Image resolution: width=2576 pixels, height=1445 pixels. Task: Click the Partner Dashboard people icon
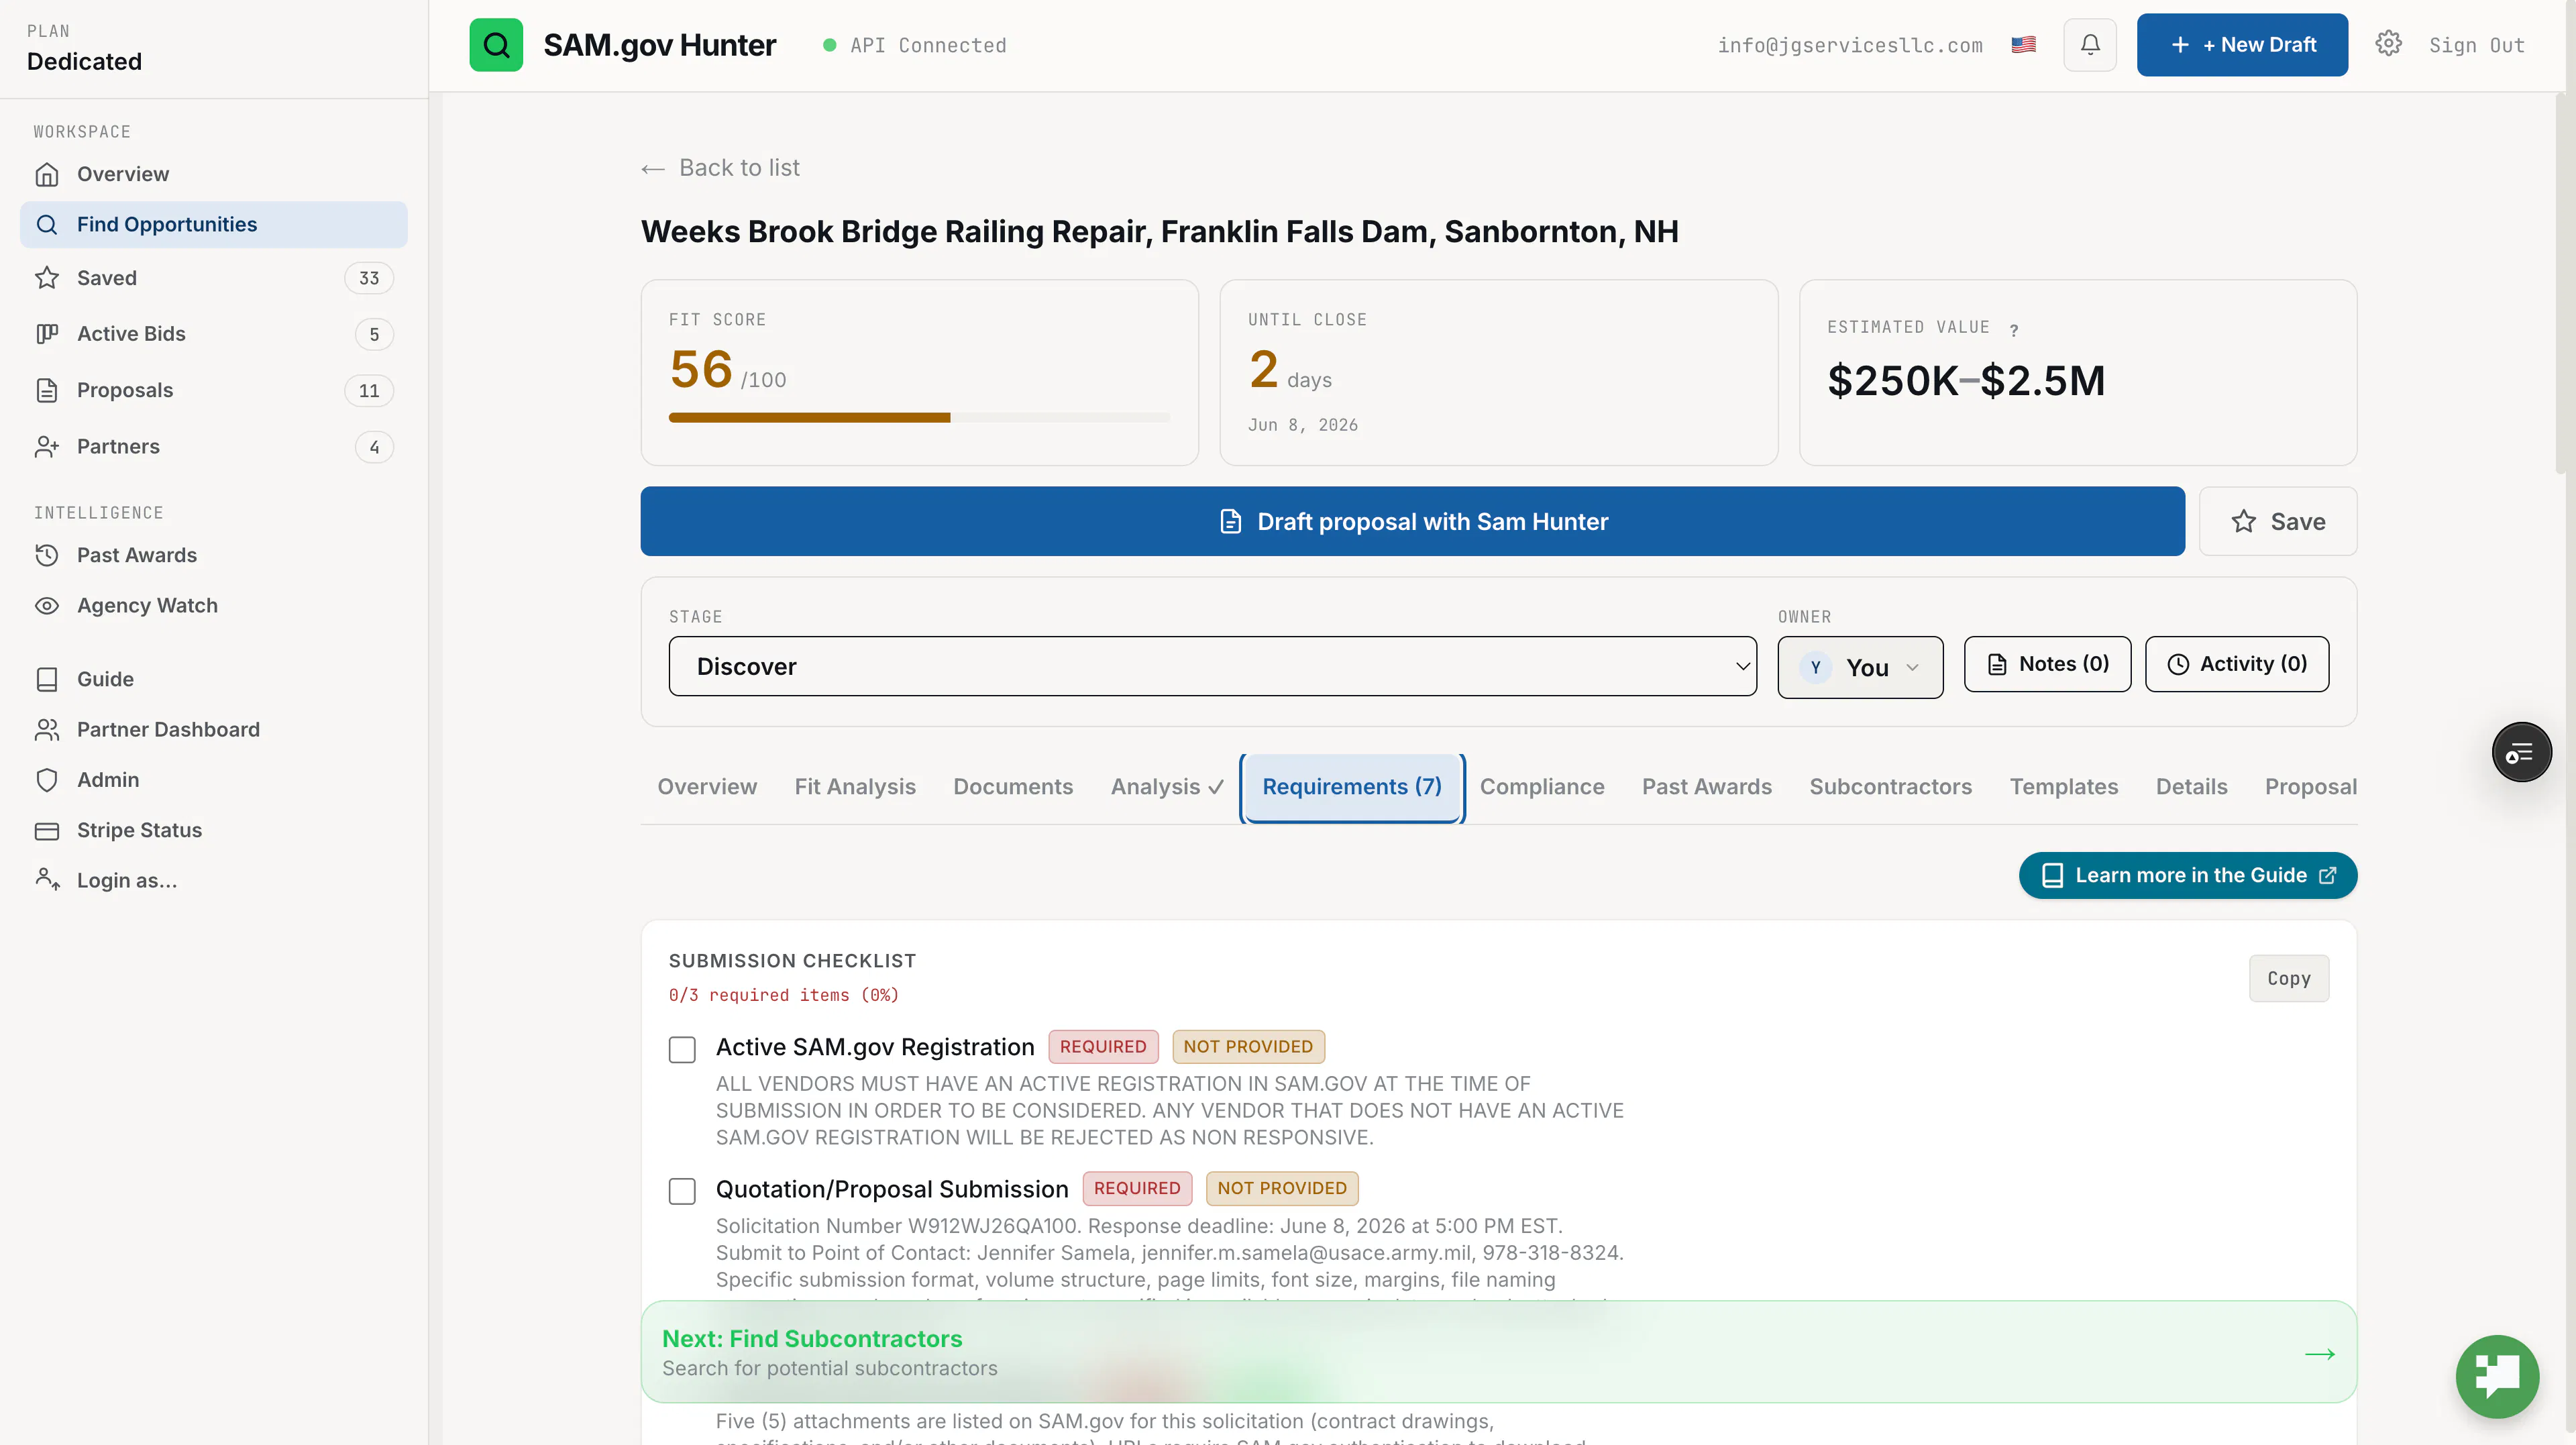[x=47, y=729]
